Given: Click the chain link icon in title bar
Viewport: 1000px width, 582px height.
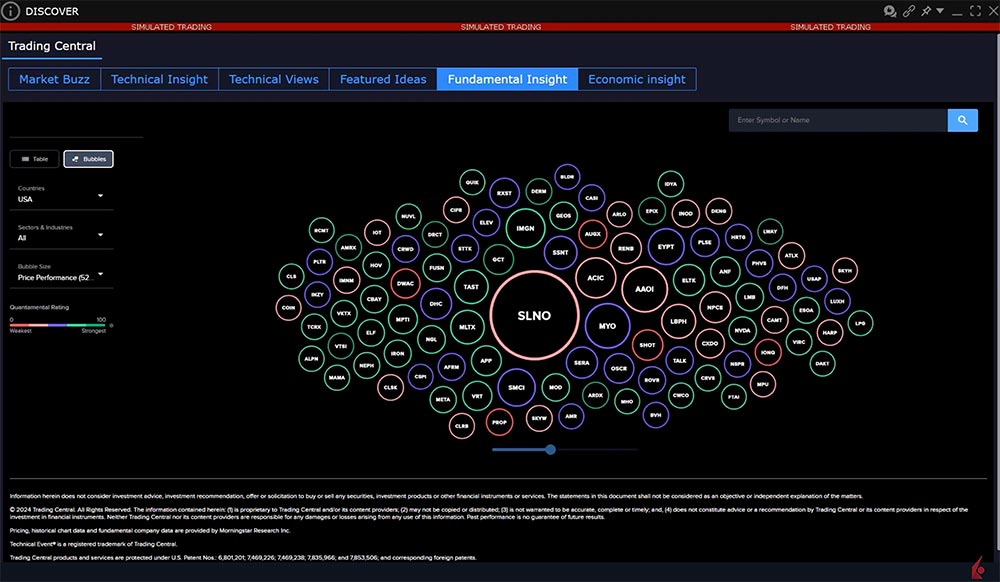Looking at the screenshot, I should 909,11.
